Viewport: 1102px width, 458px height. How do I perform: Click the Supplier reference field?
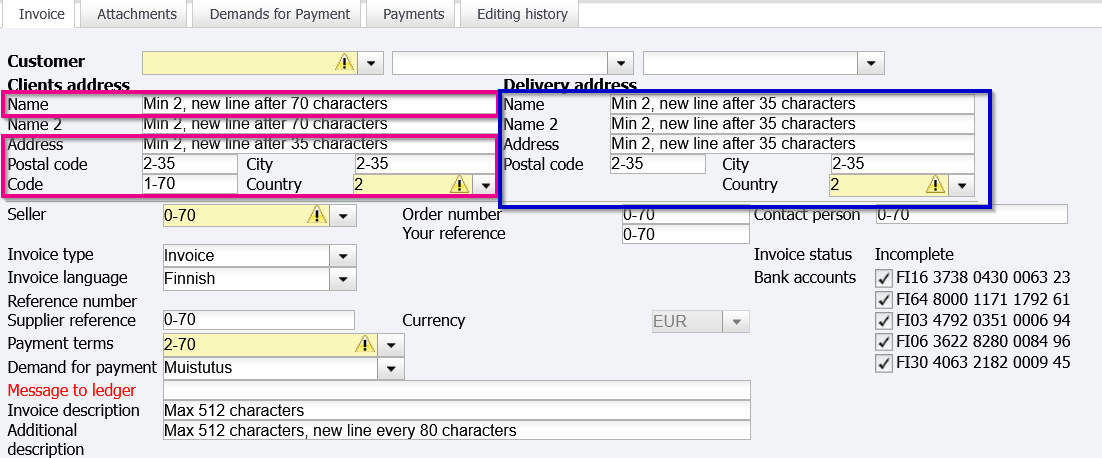pyautogui.click(x=259, y=320)
